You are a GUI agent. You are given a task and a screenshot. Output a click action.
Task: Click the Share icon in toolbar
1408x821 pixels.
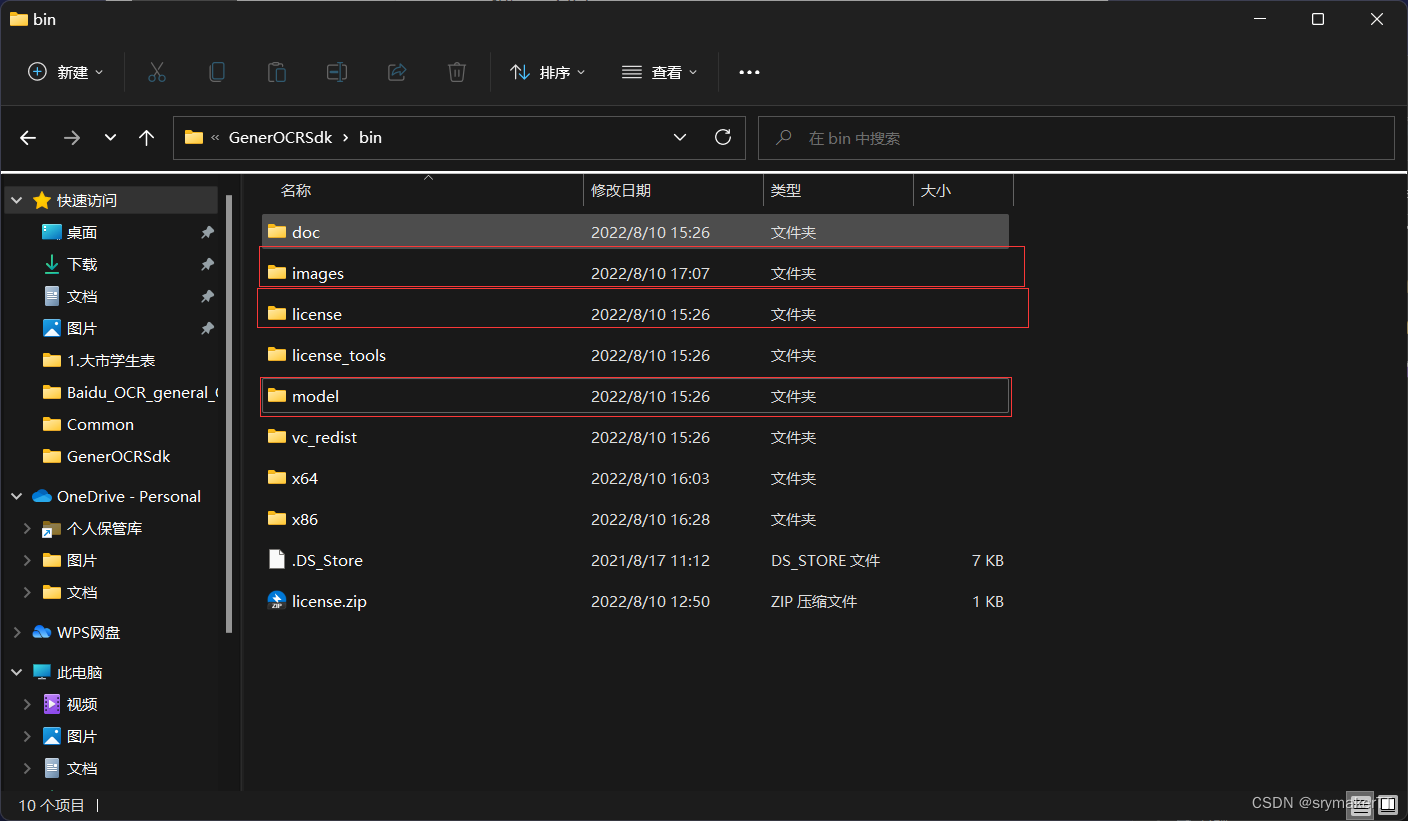[x=397, y=72]
